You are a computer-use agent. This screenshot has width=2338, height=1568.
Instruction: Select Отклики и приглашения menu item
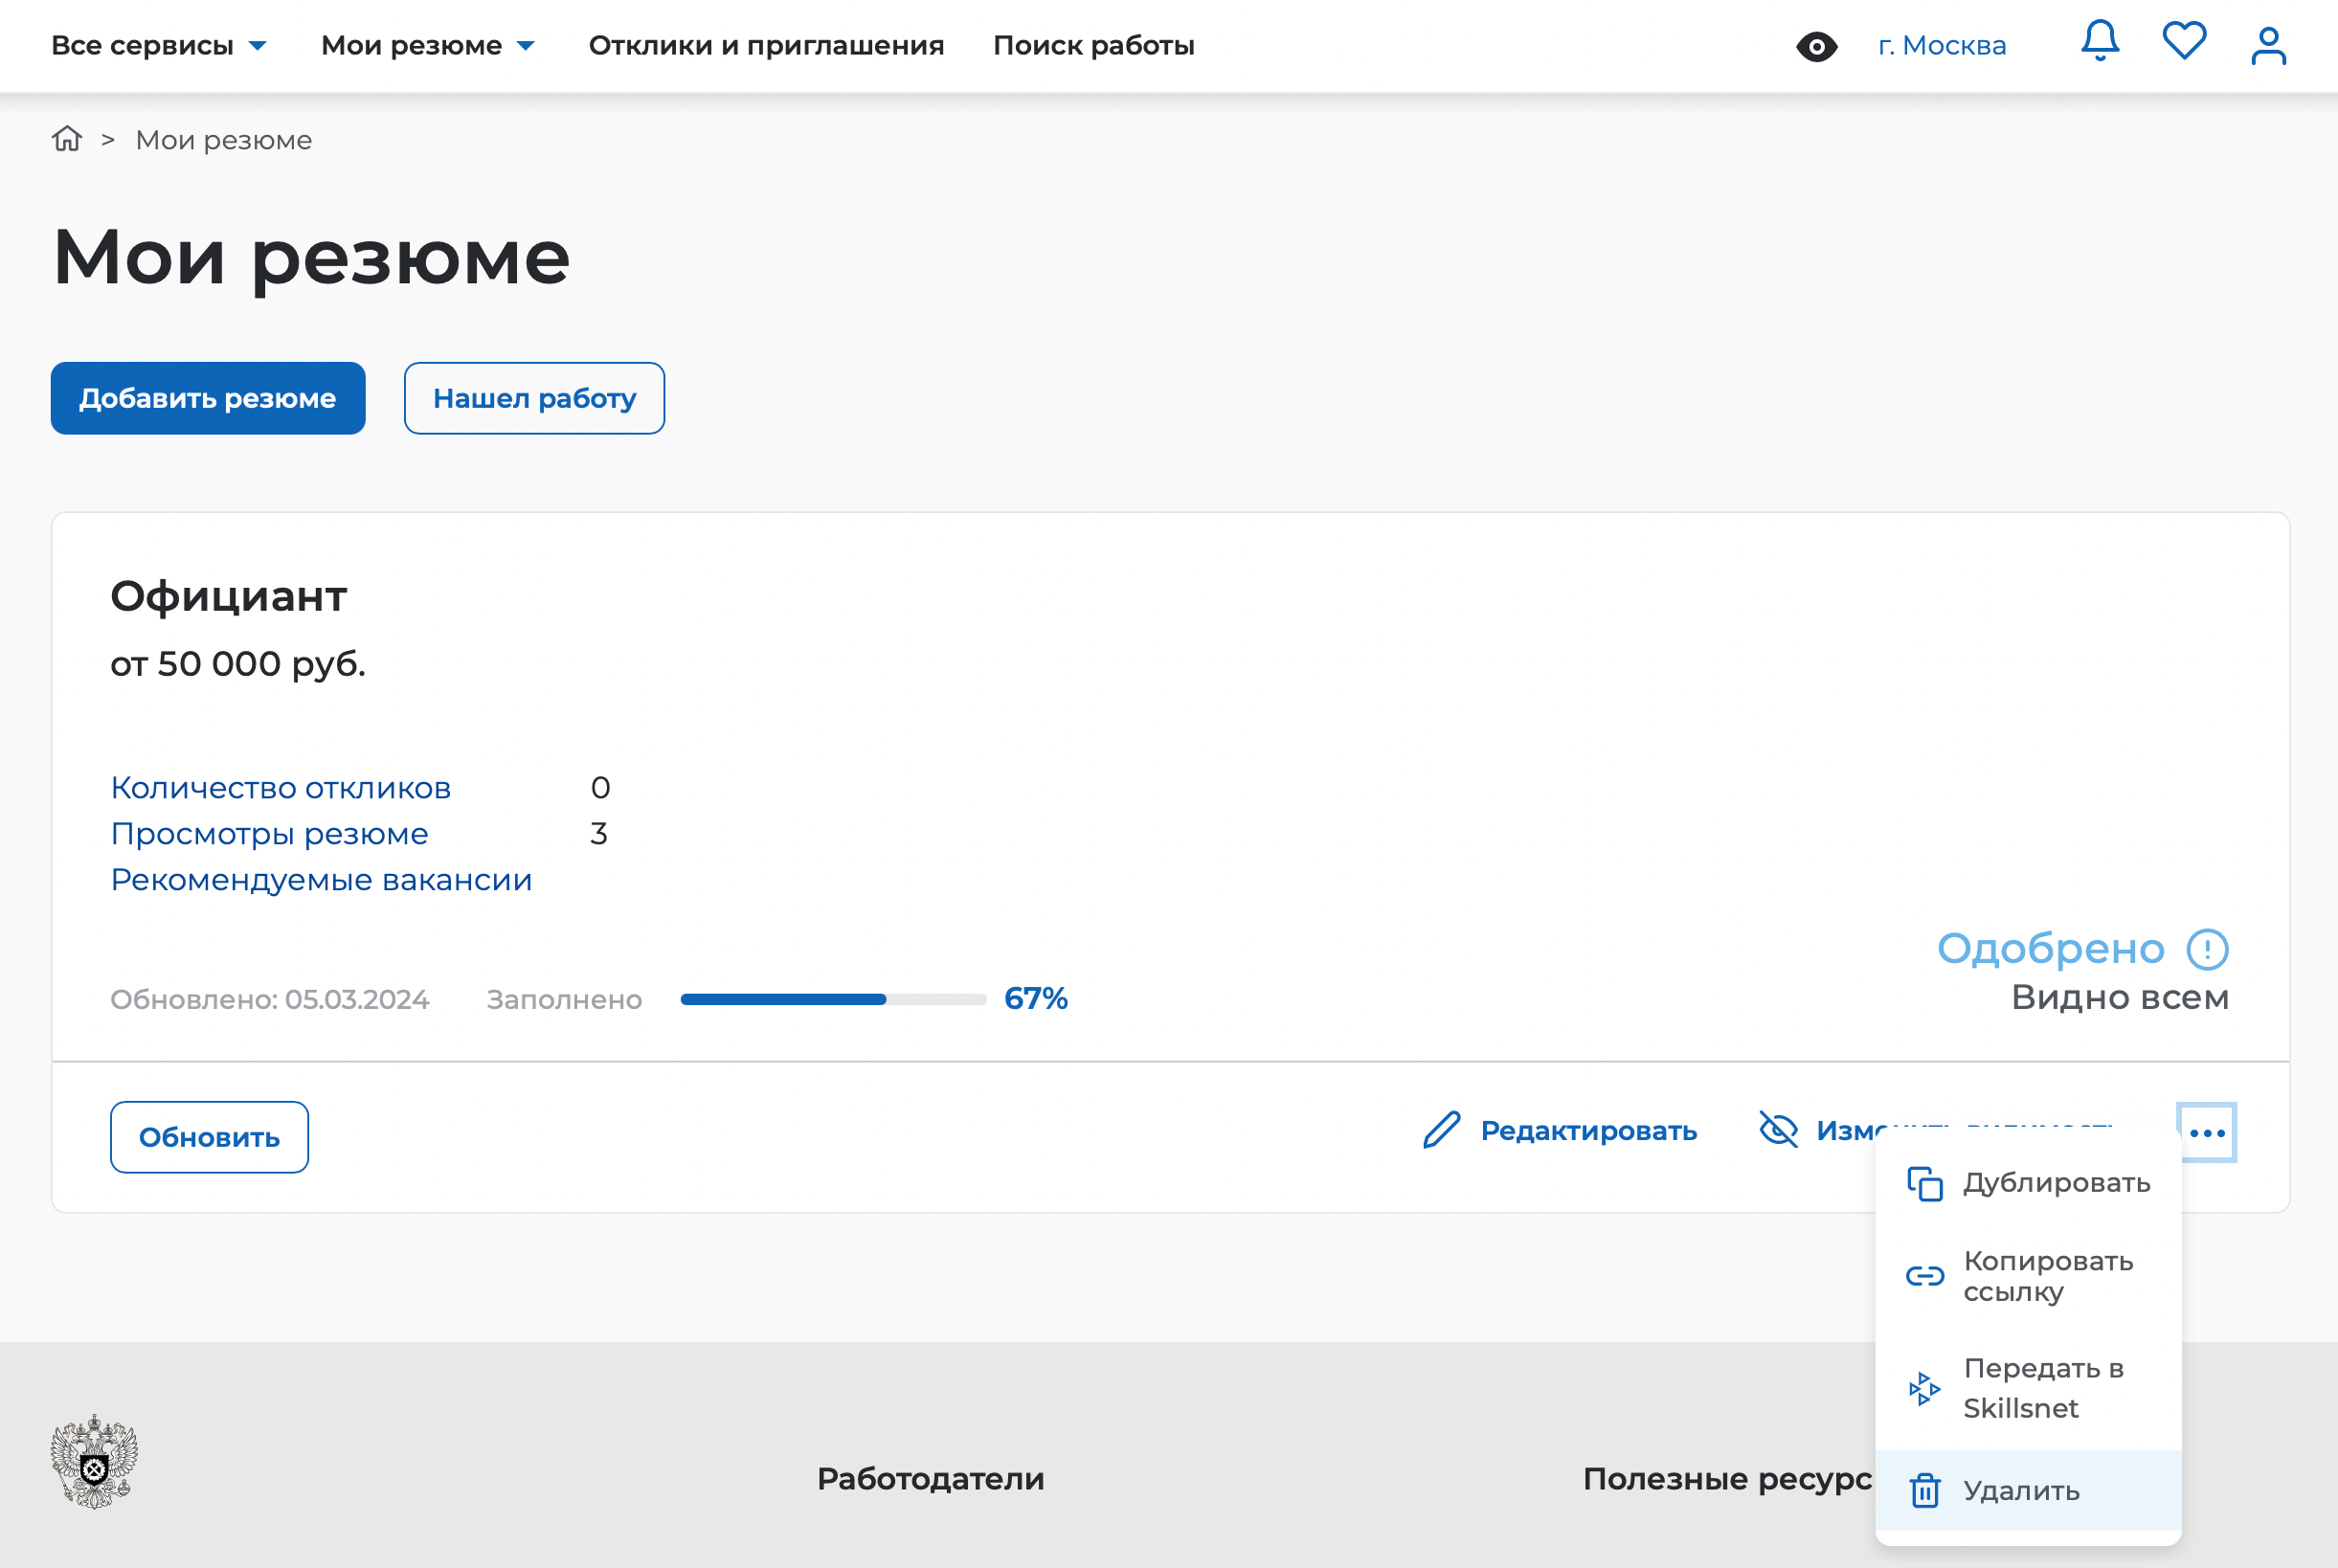(767, 44)
